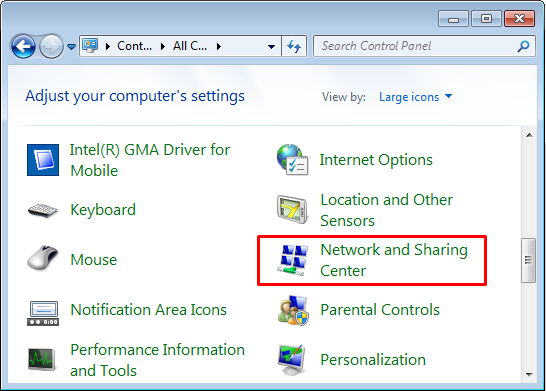Select 'Cont...' breadcrumb in address bar
The height and width of the screenshot is (391, 546).
pyautogui.click(x=134, y=46)
